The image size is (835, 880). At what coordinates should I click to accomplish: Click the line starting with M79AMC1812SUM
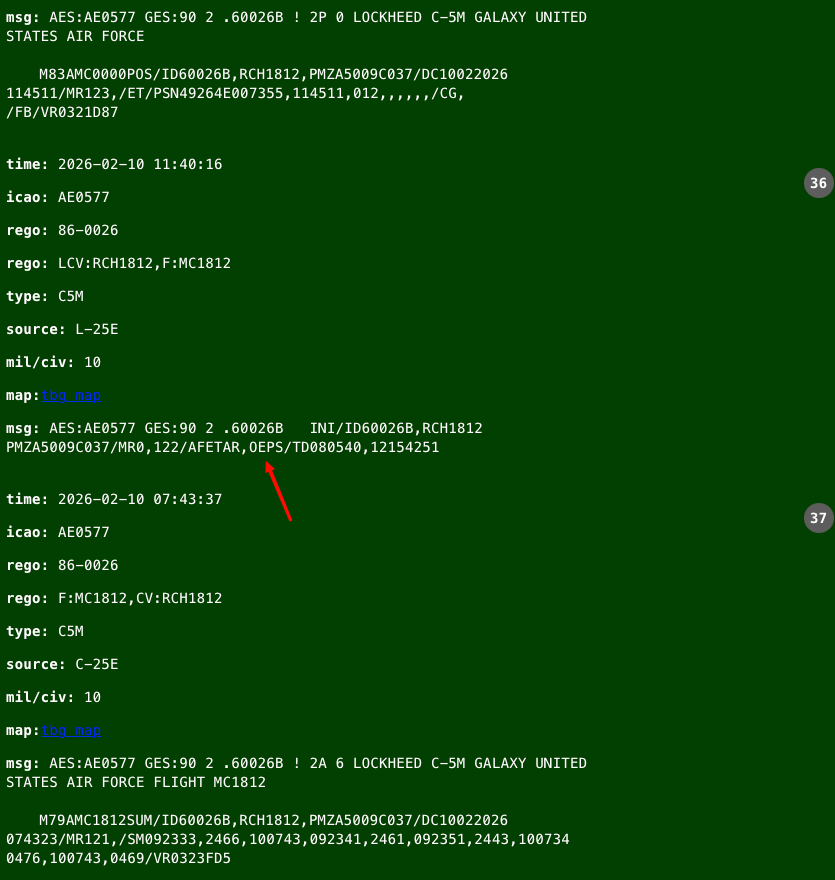pos(273,821)
